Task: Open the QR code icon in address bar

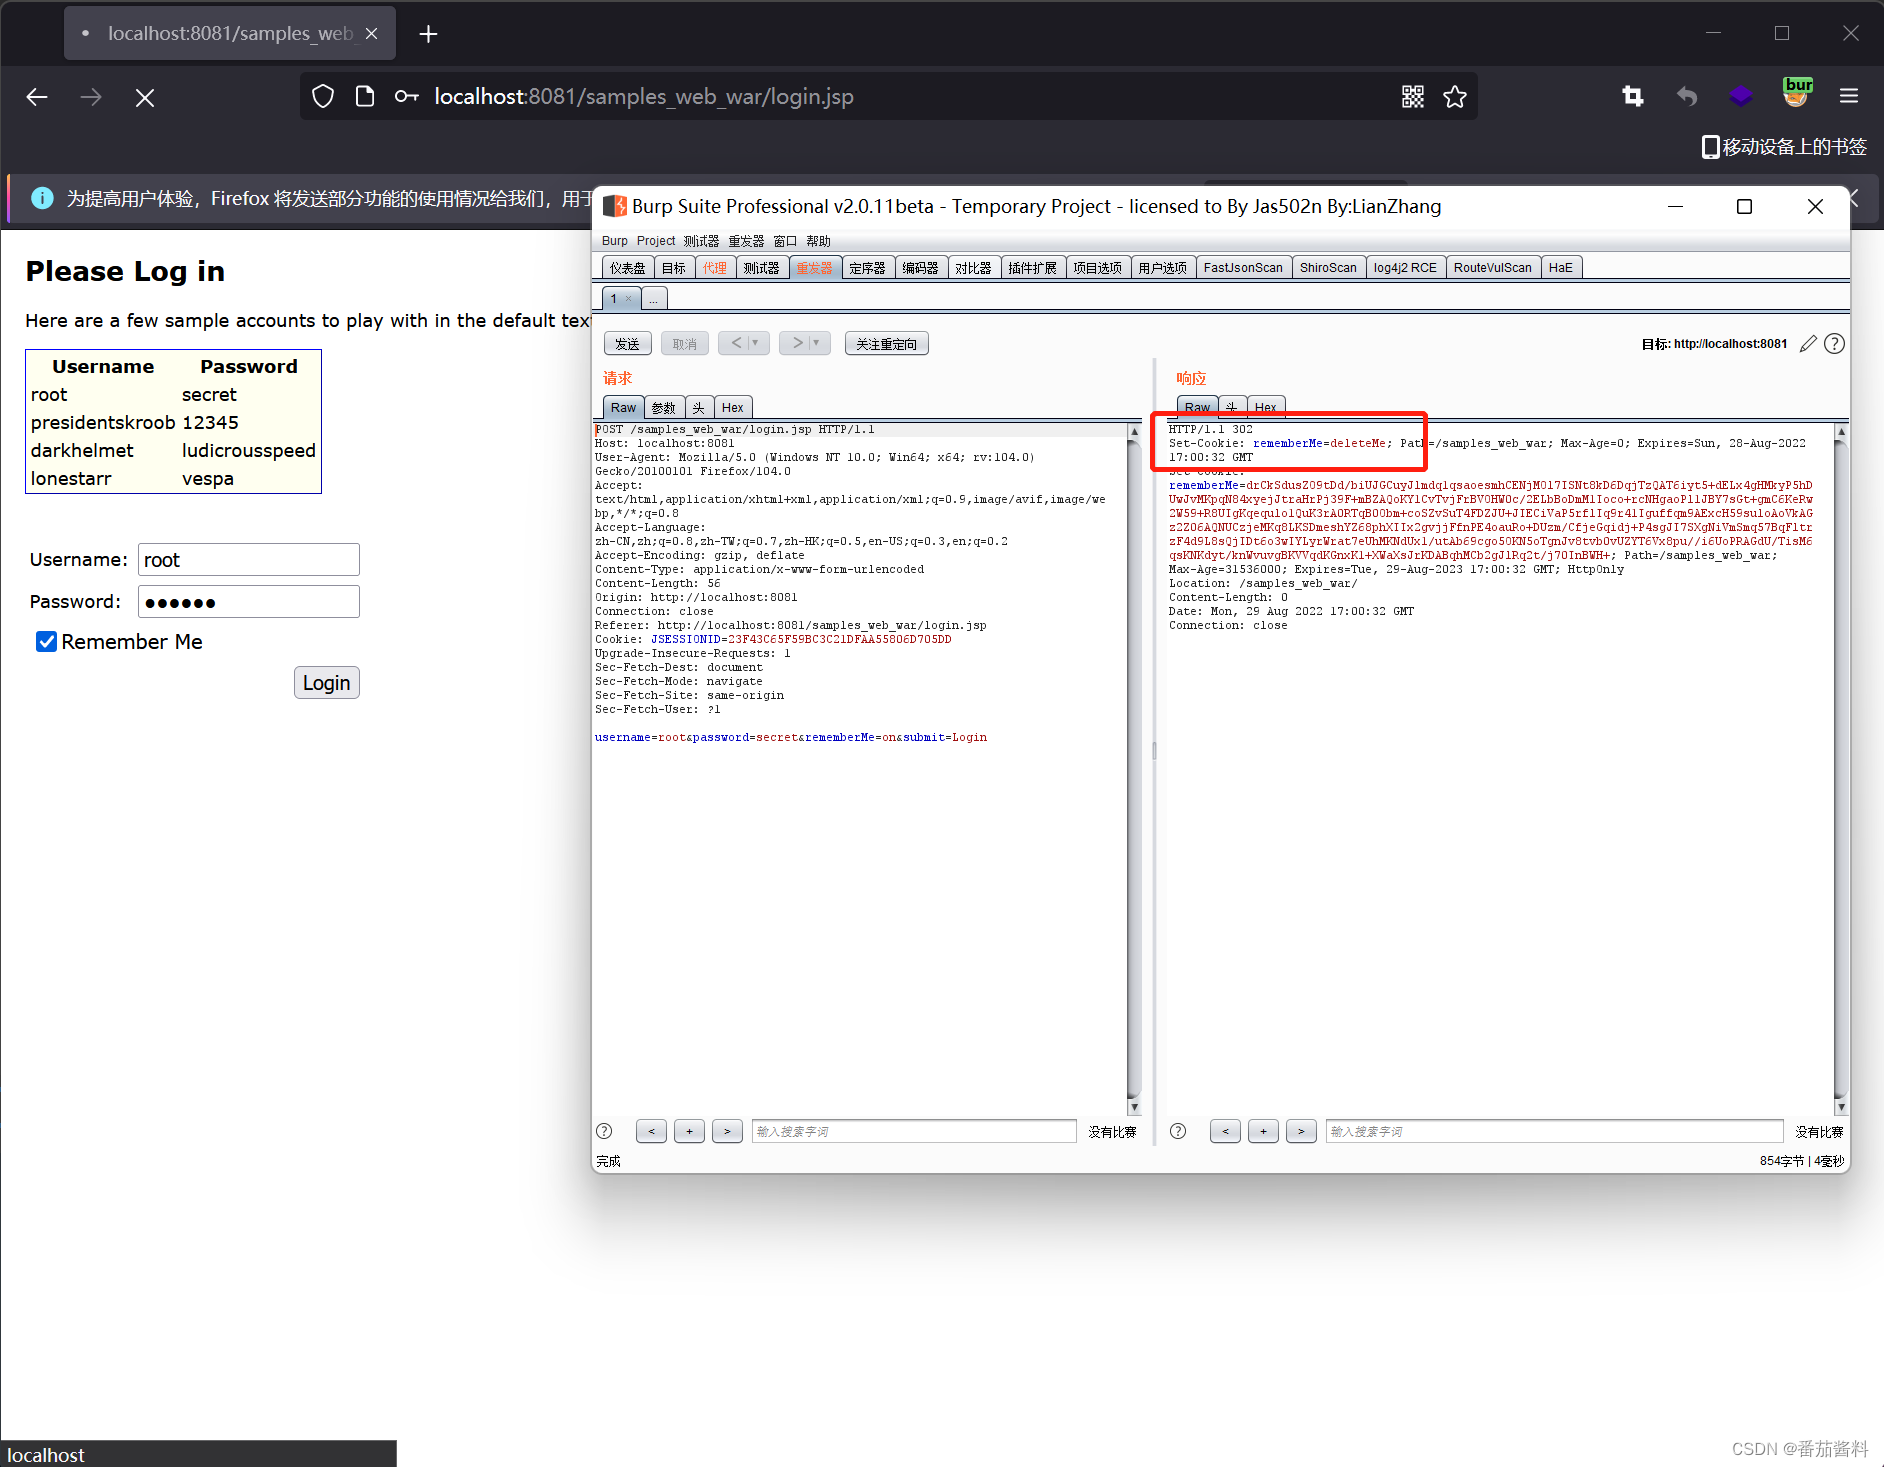Action: pyautogui.click(x=1413, y=96)
